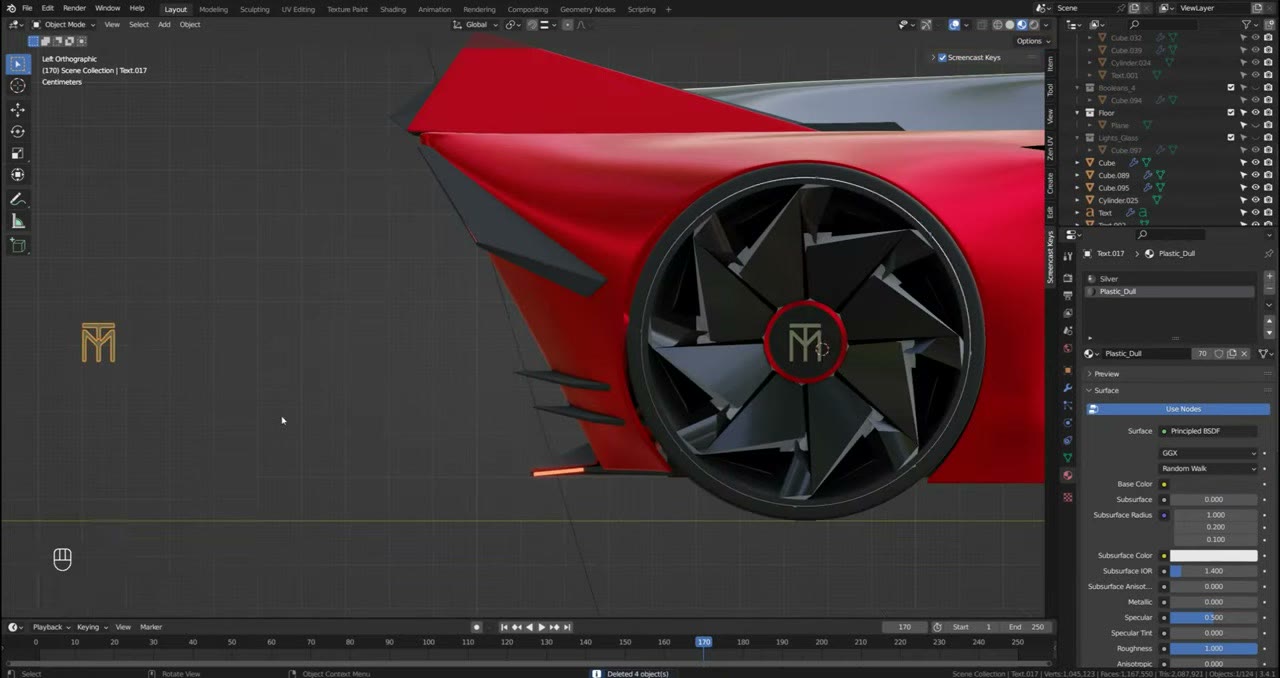Open the Render menu
This screenshot has height=678, width=1280.
(74, 8)
